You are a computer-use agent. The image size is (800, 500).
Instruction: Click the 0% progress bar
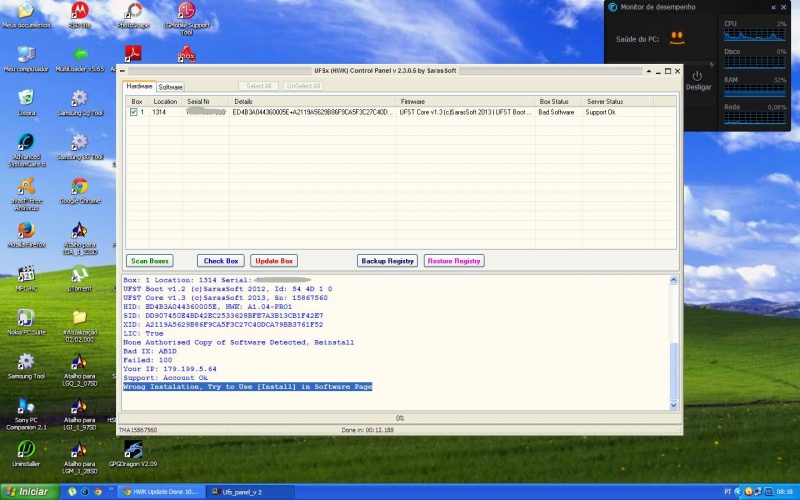pos(399,418)
